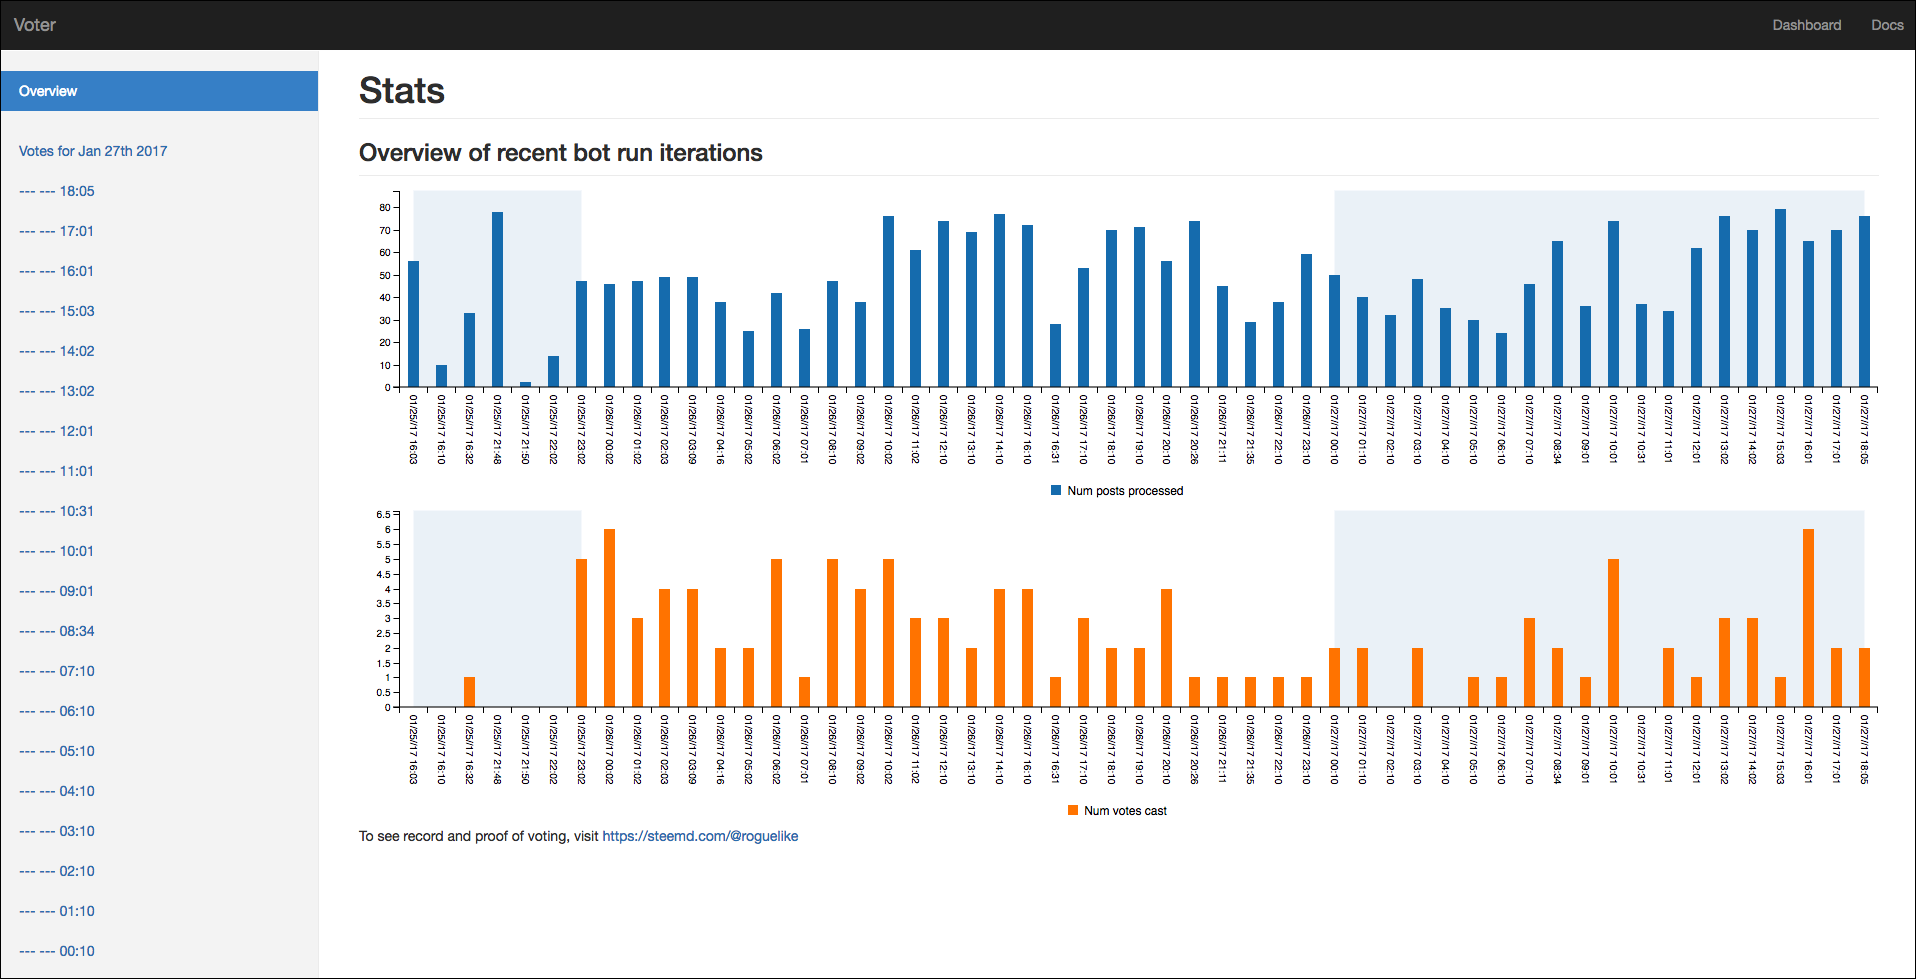Select the Overview sidebar item
Viewport: 1916px width, 979px height.
click(160, 91)
